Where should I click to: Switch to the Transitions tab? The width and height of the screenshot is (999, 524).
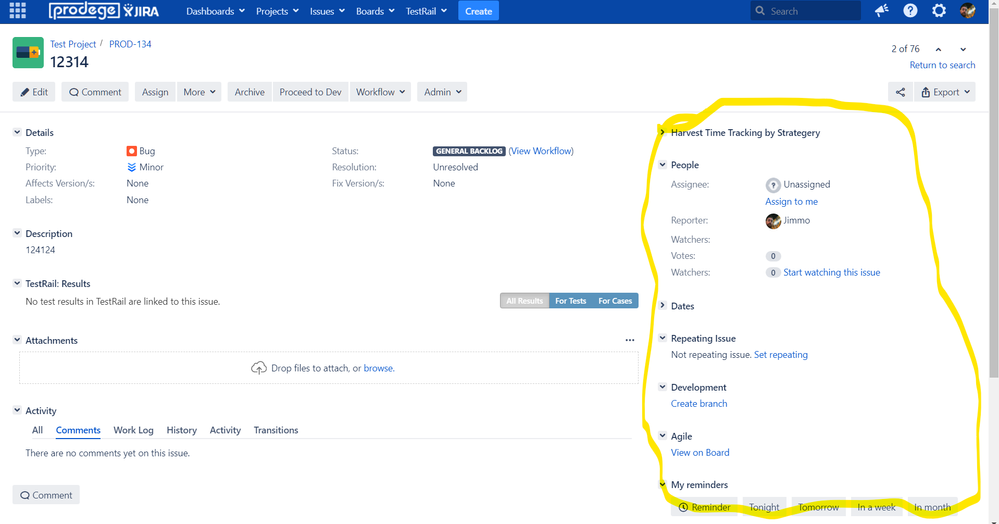click(x=276, y=430)
